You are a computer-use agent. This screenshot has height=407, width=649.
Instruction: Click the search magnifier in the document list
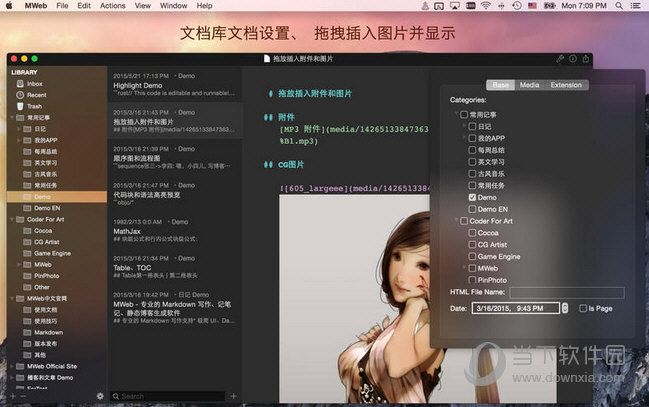click(116, 396)
